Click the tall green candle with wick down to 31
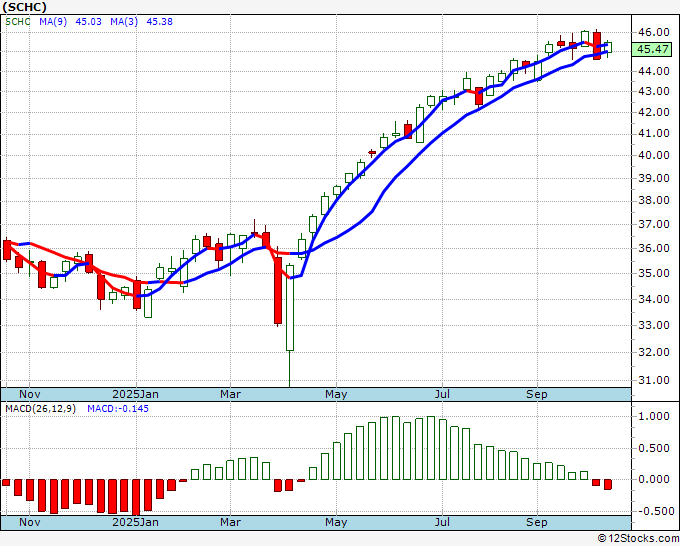 (290, 308)
